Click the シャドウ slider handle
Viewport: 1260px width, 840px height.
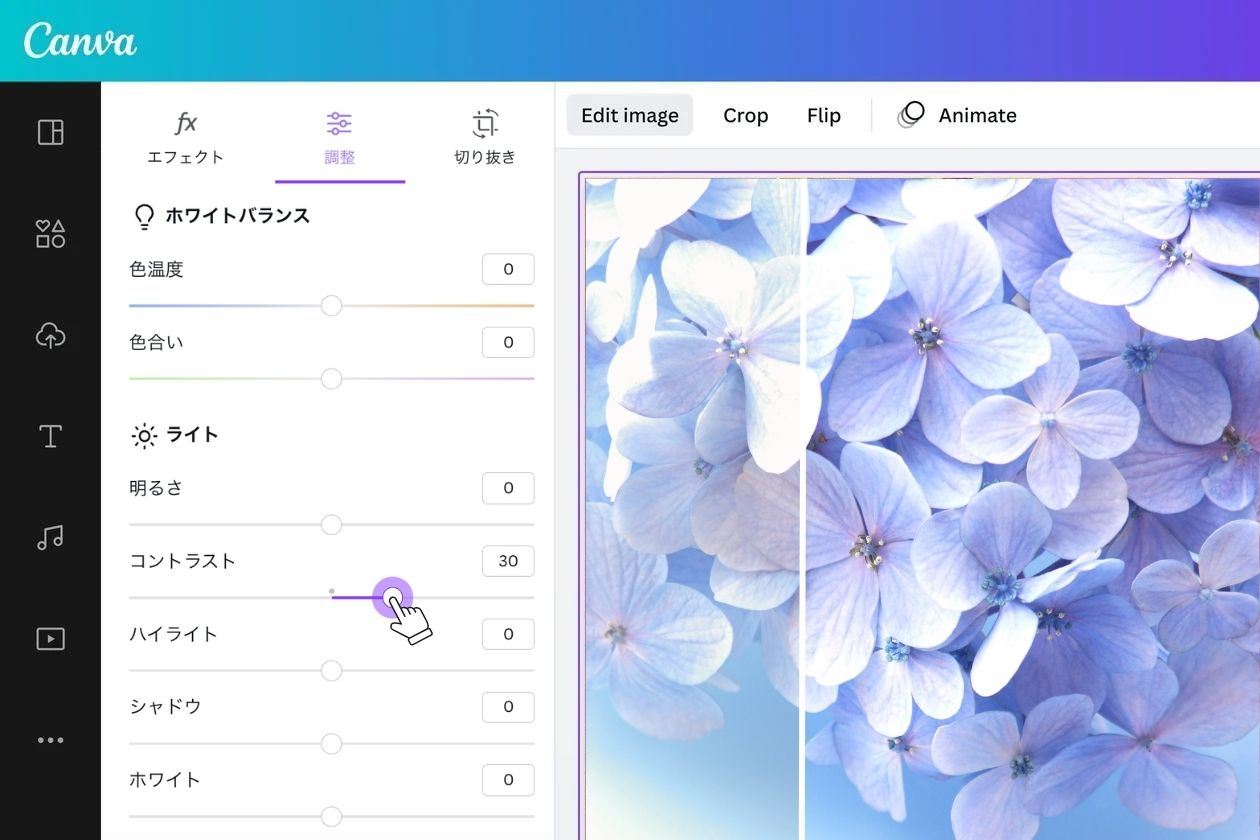click(x=331, y=744)
